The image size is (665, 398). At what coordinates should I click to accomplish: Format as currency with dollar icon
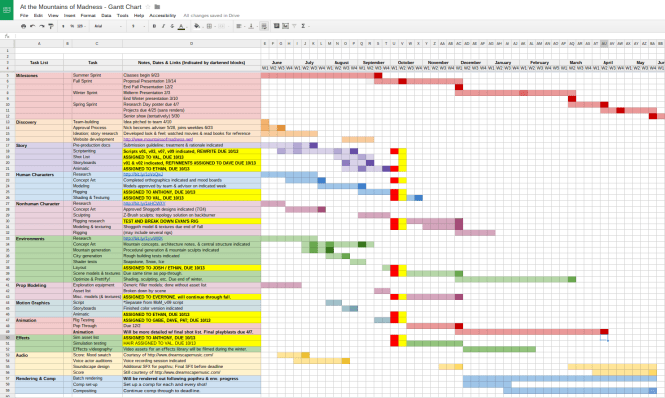click(x=63, y=26)
